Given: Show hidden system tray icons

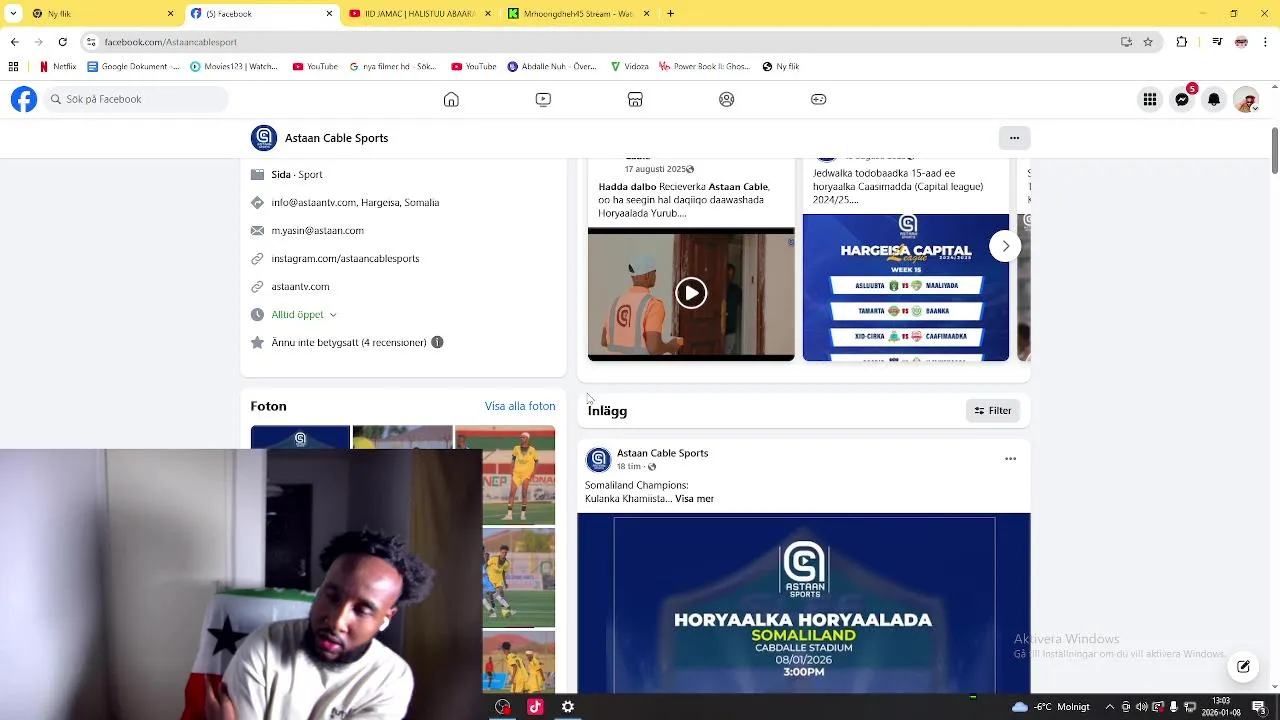Looking at the screenshot, I should click(1109, 707).
